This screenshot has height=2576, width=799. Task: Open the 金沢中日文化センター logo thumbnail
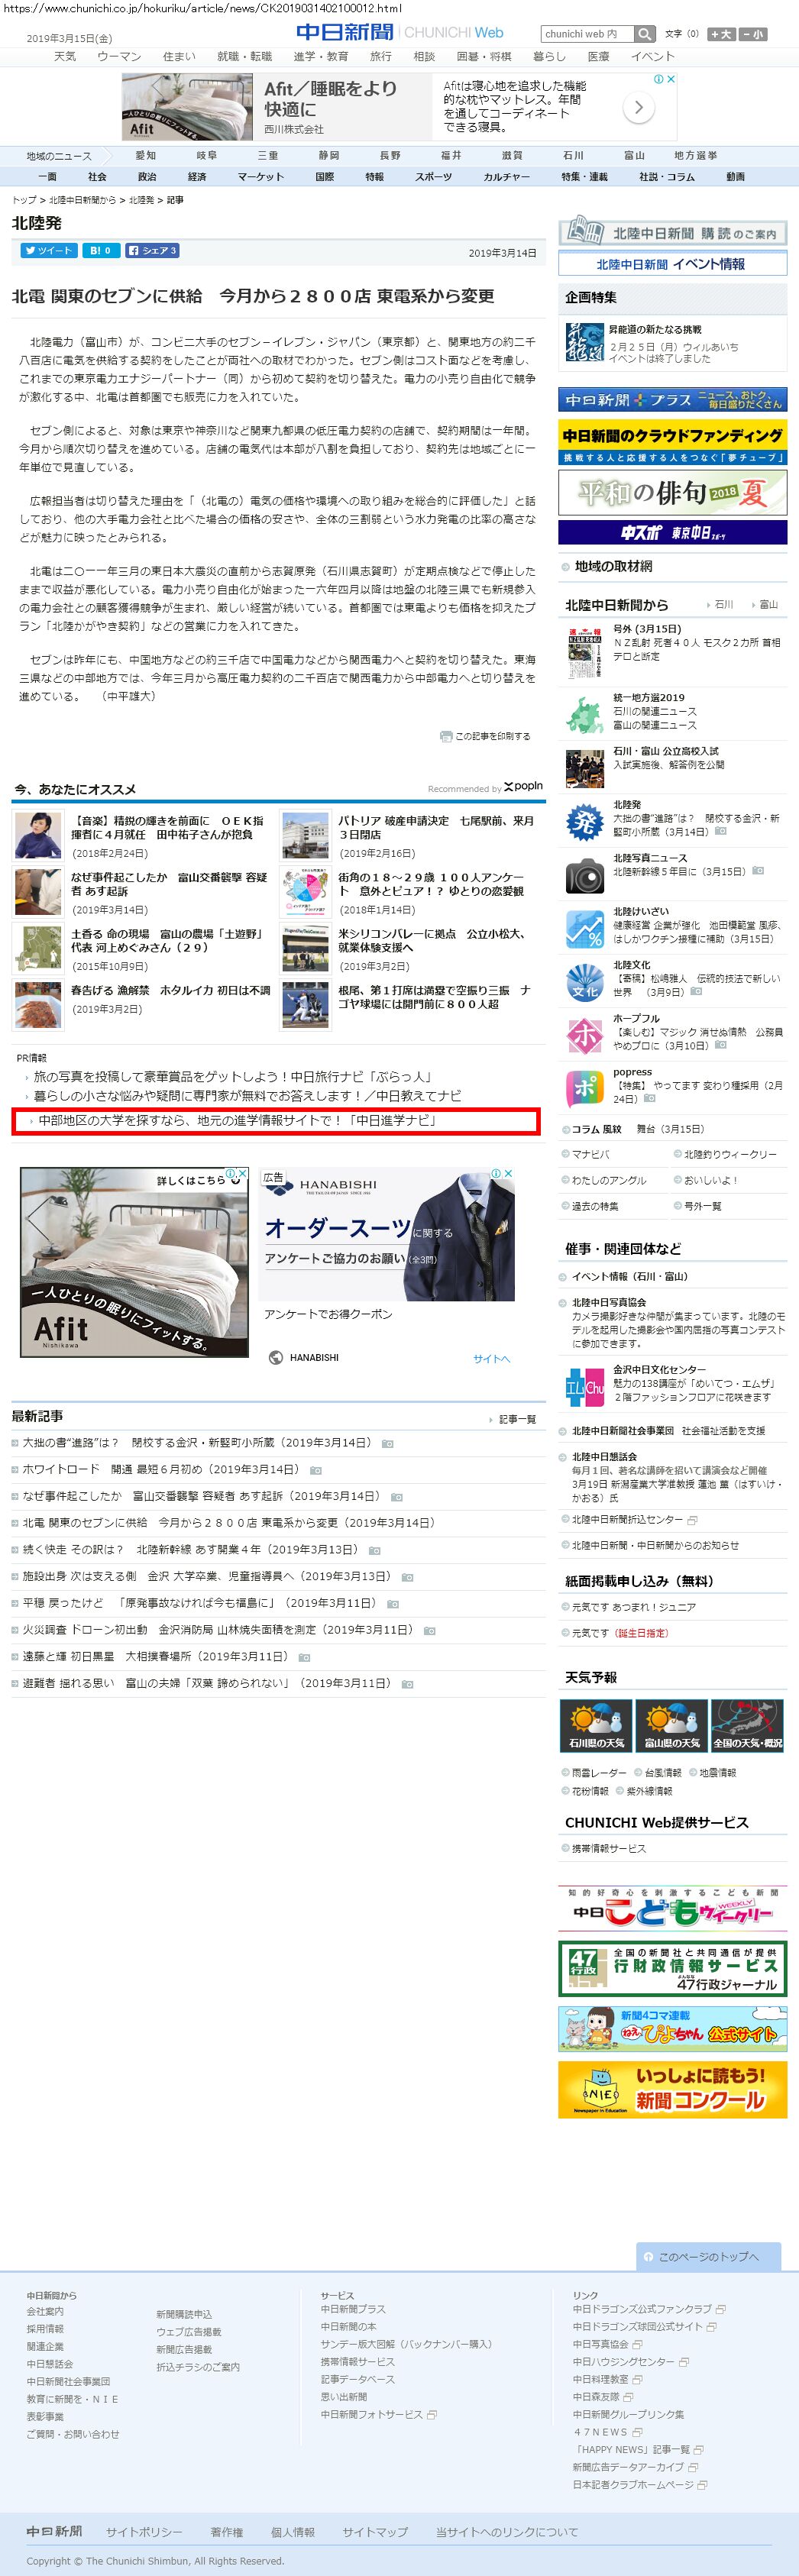pos(585,1387)
